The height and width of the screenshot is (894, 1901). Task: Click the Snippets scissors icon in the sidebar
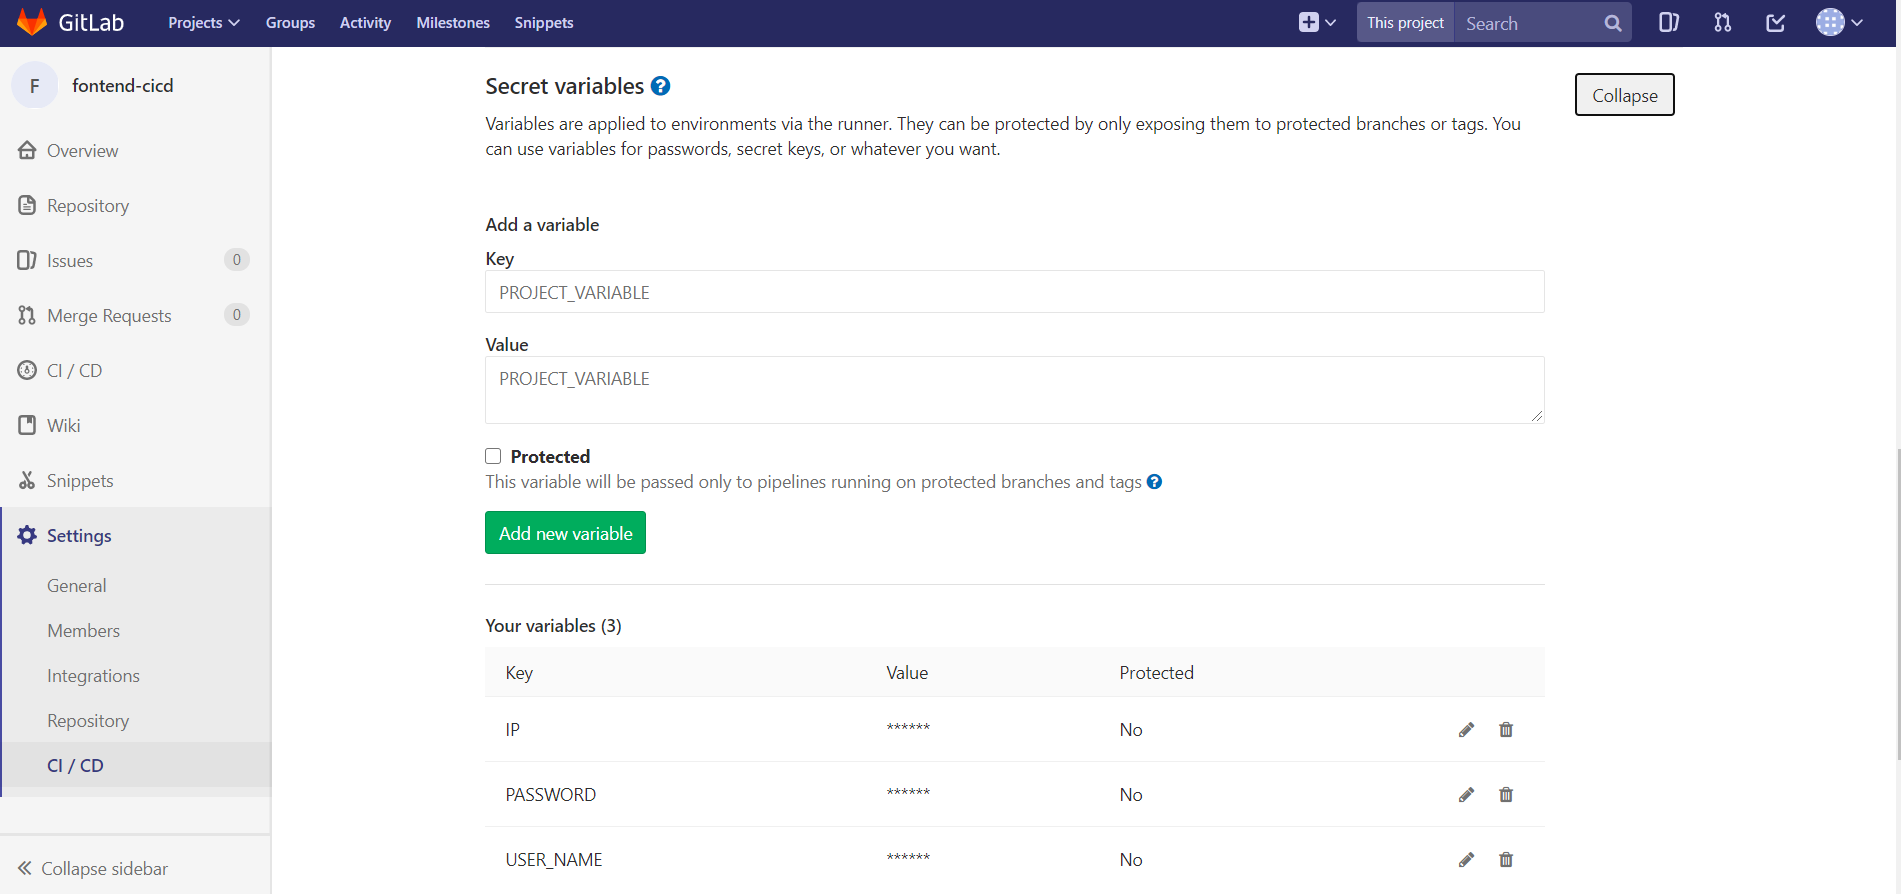pos(27,480)
